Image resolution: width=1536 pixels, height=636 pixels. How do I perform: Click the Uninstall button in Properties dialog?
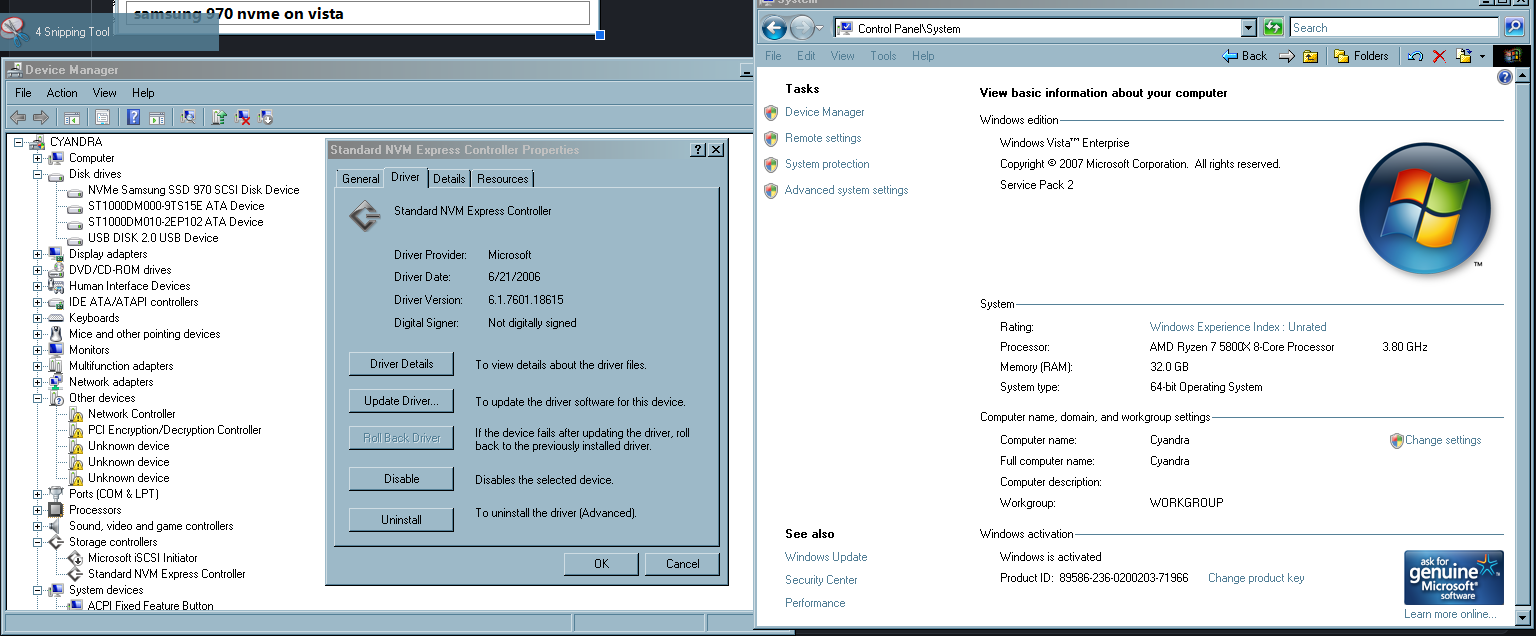pyautogui.click(x=401, y=520)
